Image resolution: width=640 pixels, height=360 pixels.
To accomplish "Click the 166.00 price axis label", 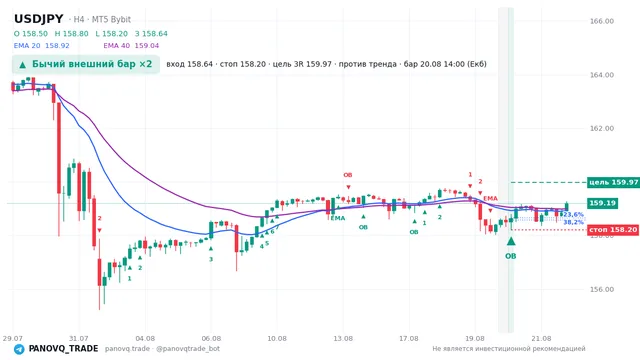I will [x=602, y=21].
